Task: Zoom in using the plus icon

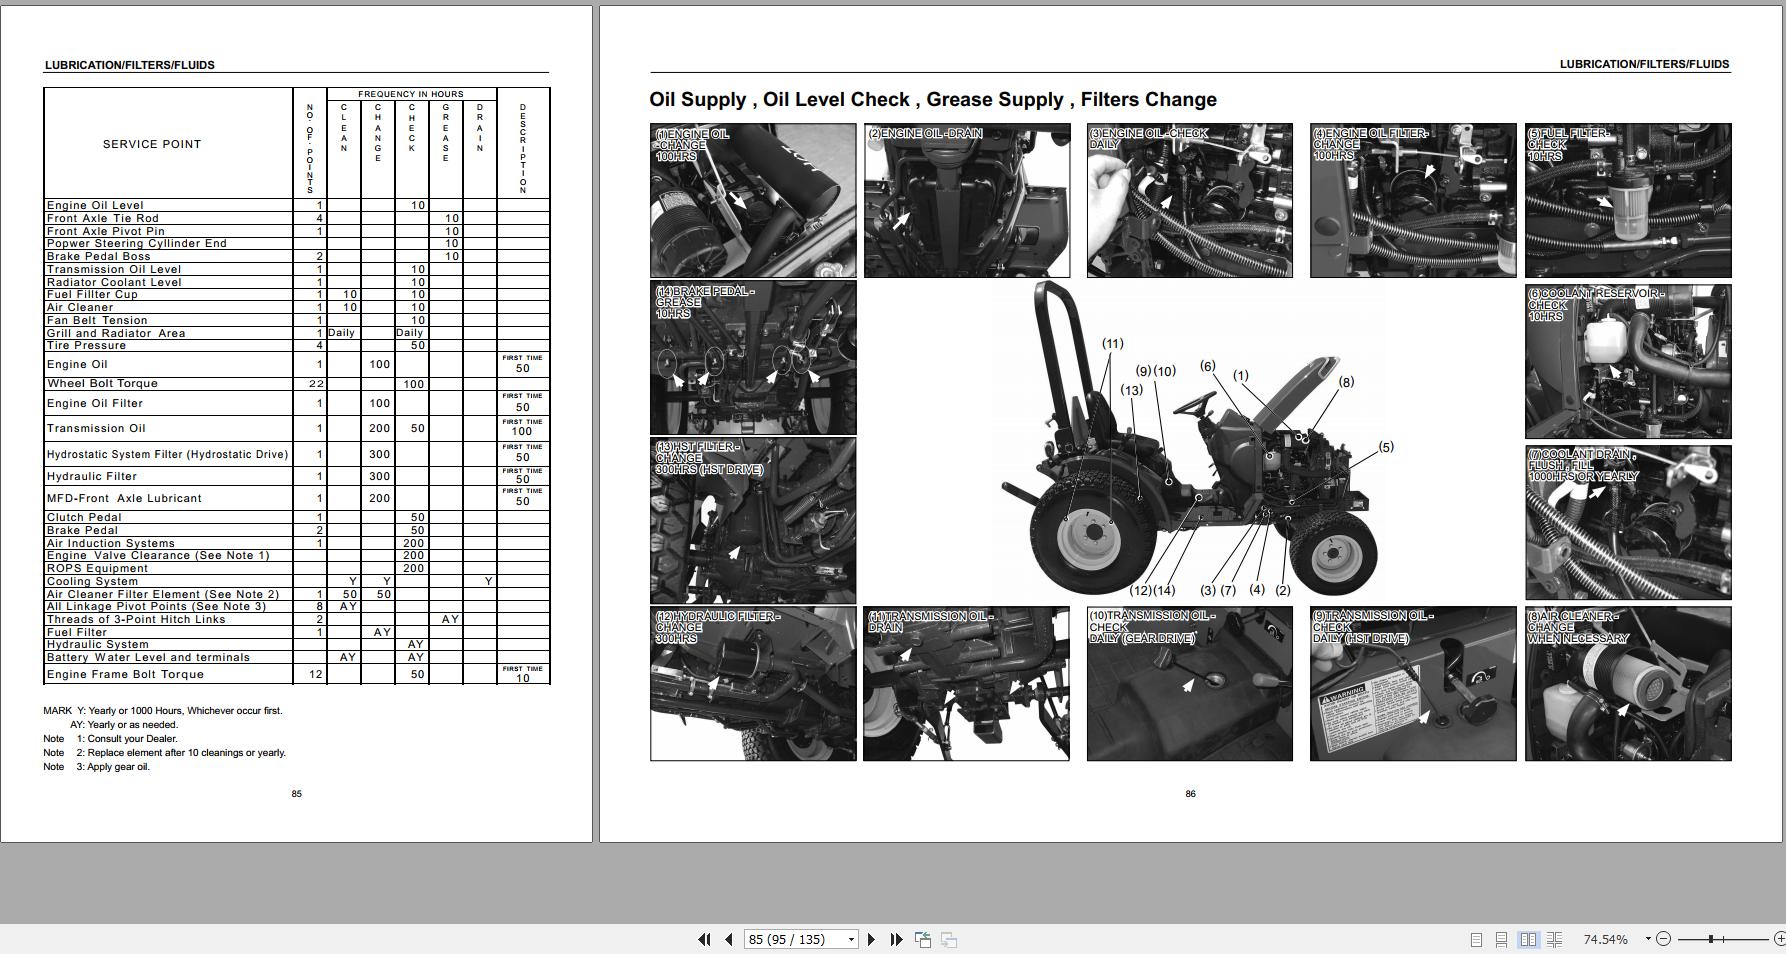Action: pos(1781,939)
